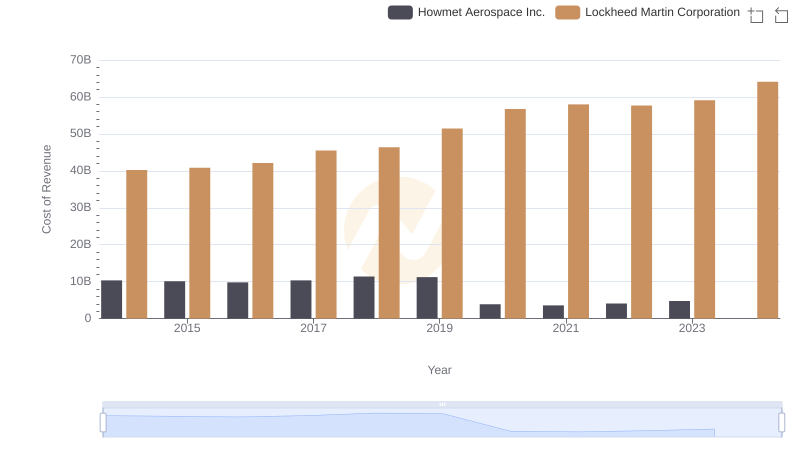Click the 60B y-axis label
Viewport: 800px width, 461px height.
tap(81, 97)
